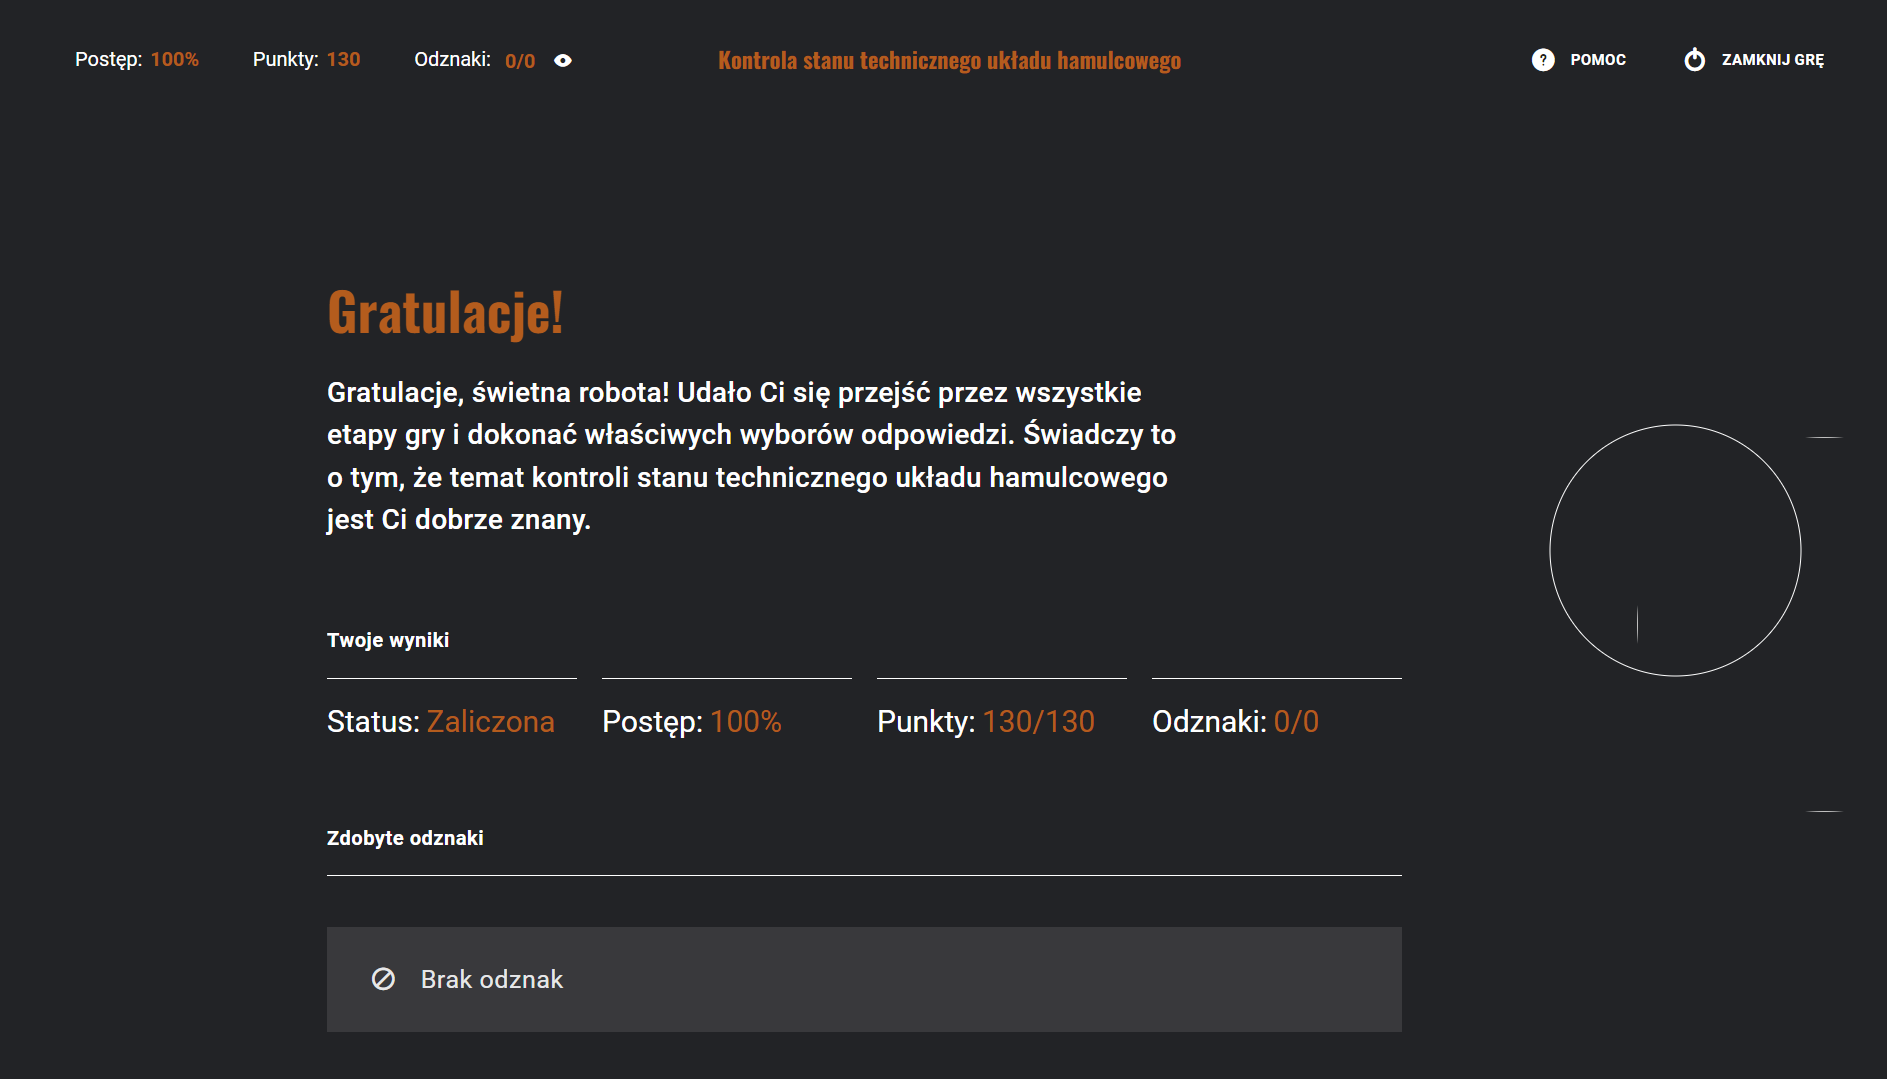This screenshot has height=1079, width=1887.
Task: Select the Twoje wyniki section header
Action: pos(388,640)
